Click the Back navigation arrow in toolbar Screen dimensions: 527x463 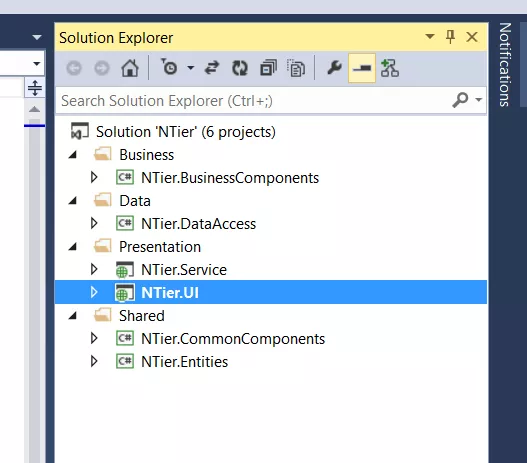[x=74, y=68]
